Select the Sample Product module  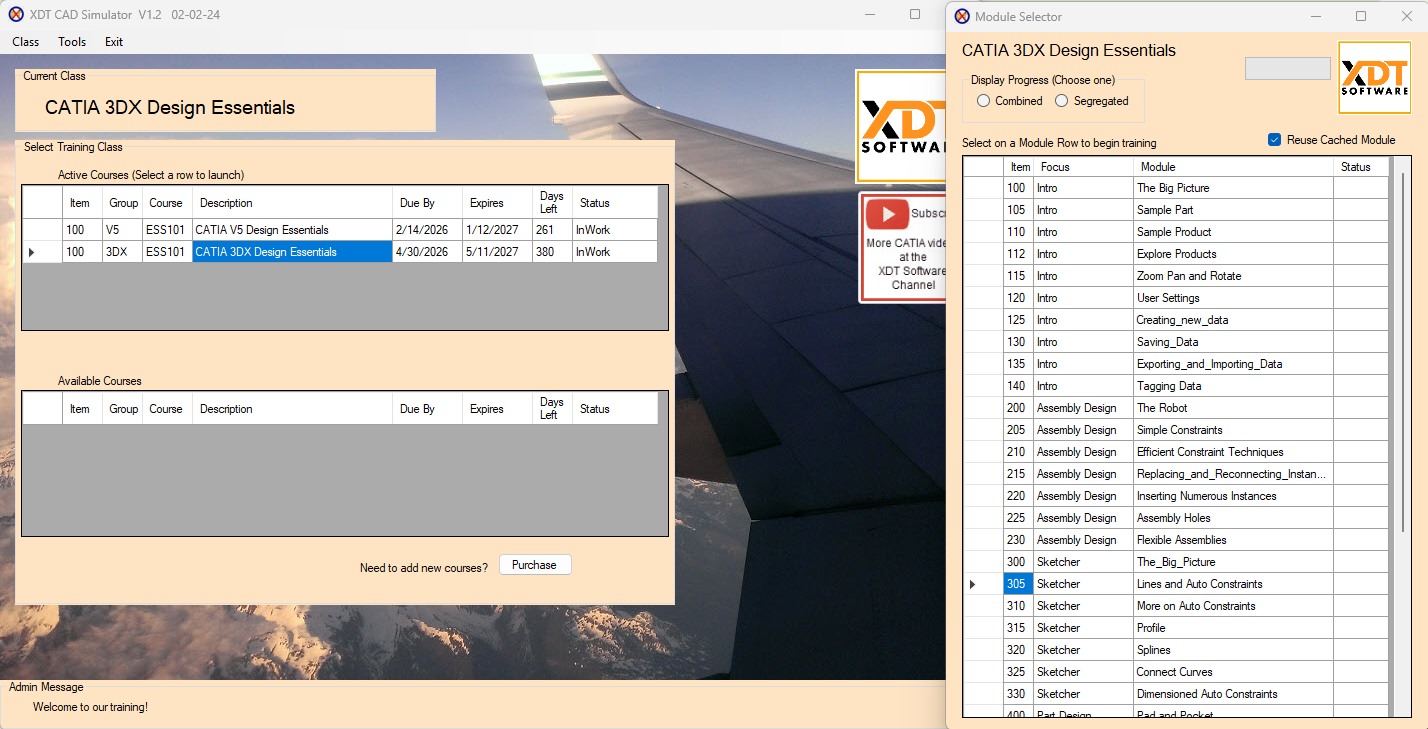click(x=1176, y=232)
